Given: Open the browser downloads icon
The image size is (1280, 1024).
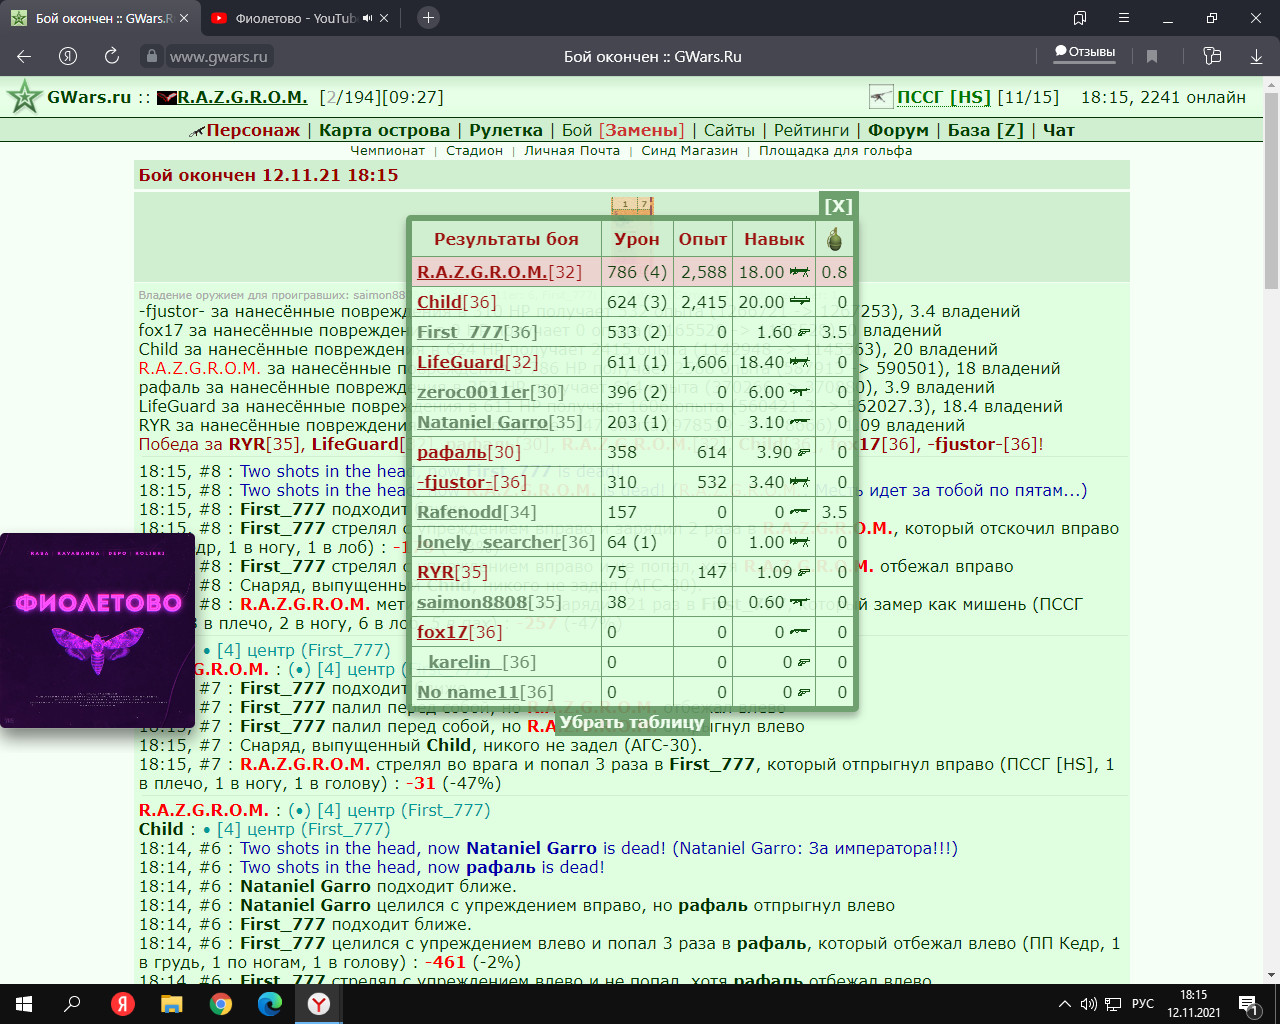Looking at the screenshot, I should pyautogui.click(x=1256, y=57).
